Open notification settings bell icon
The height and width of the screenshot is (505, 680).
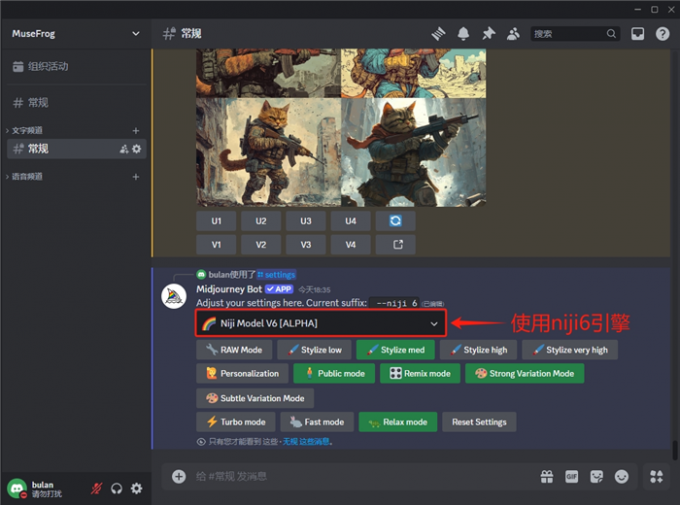tap(463, 33)
